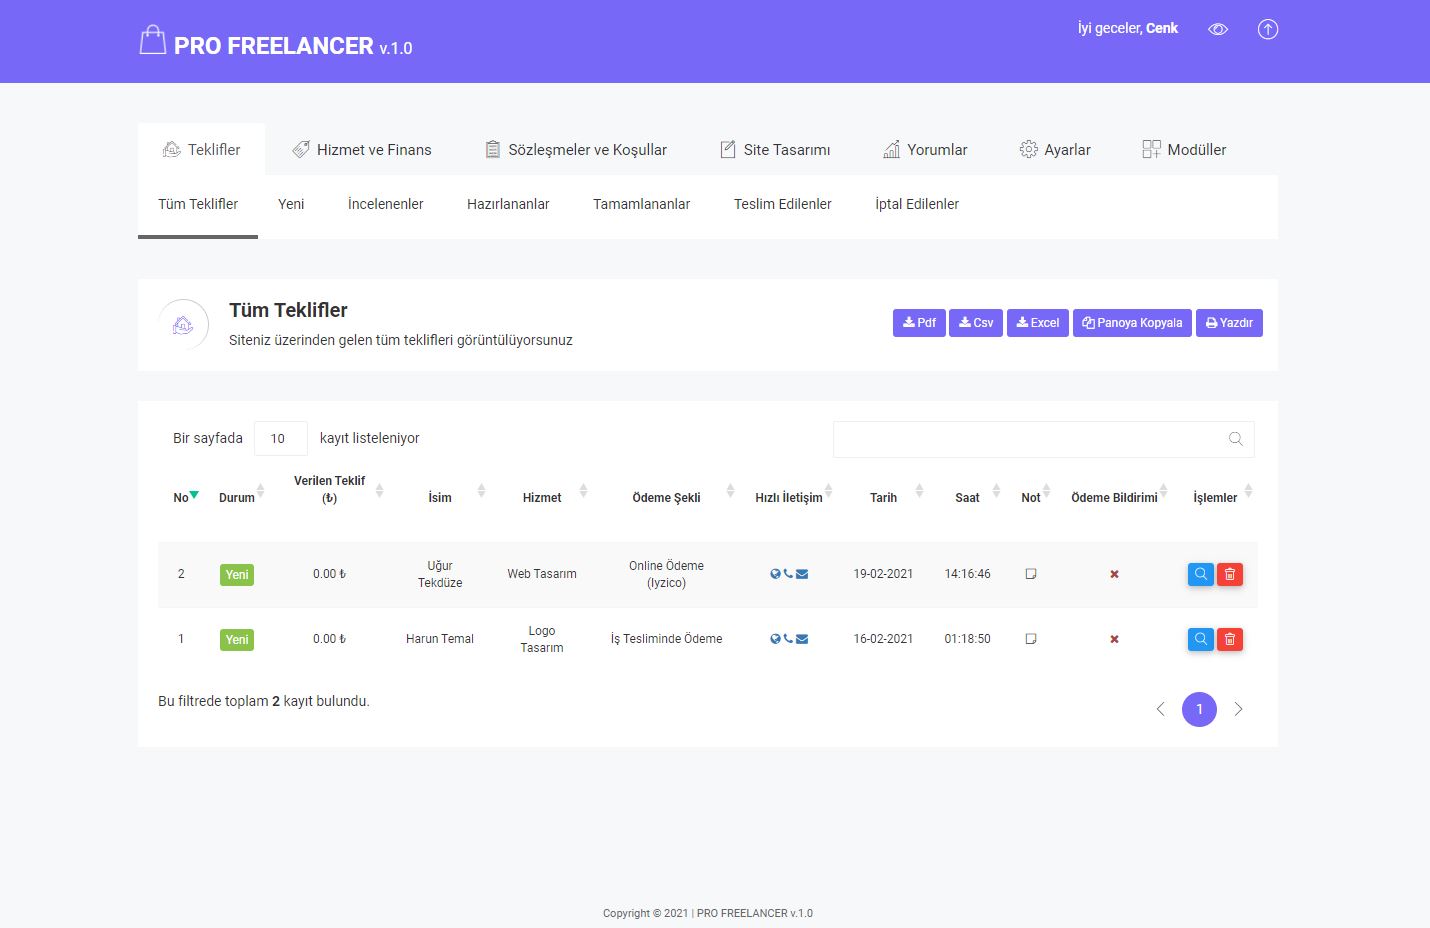Viewport: 1430px width, 928px height.
Task: Open Sözleşmeler ve Koşullar tab
Action: 576,149
